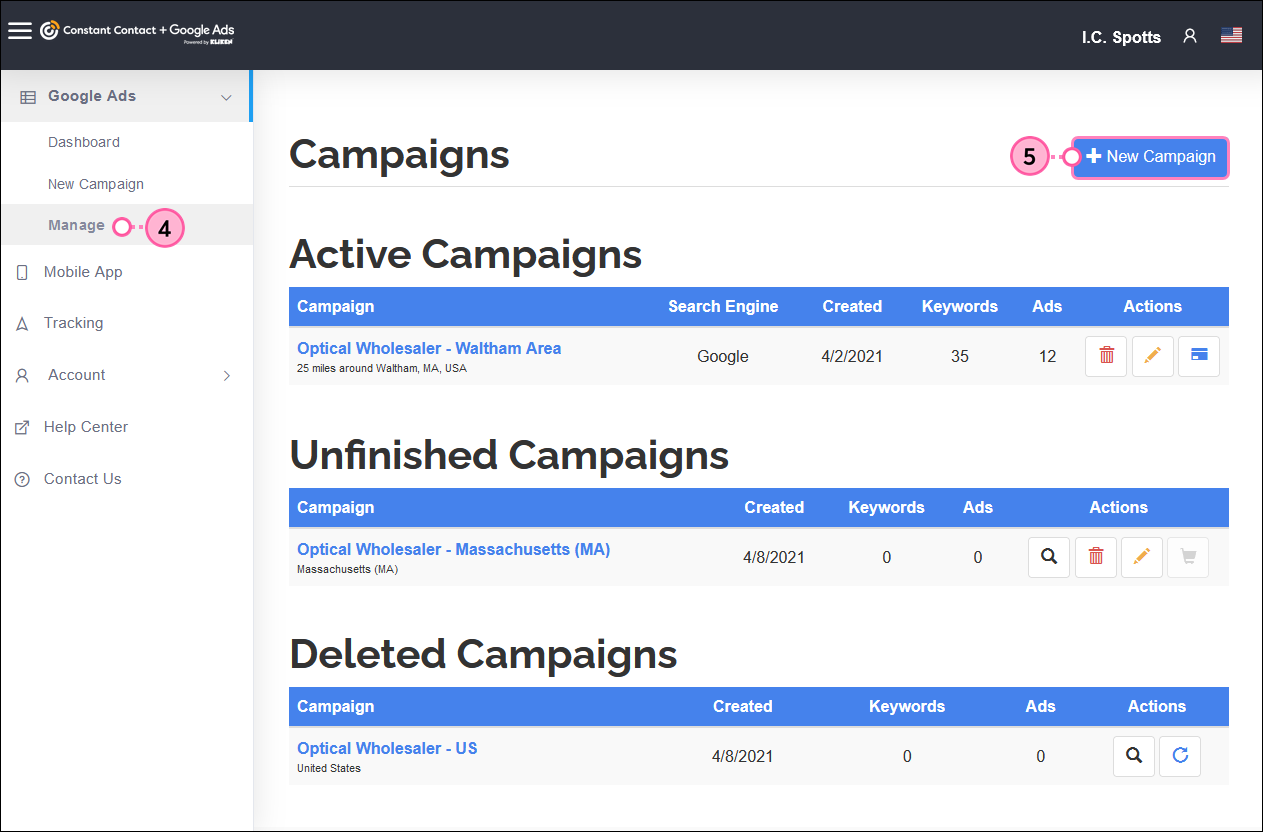Preview the Optical Wholesaler - US campaign
This screenshot has width=1263, height=832.
point(1134,756)
